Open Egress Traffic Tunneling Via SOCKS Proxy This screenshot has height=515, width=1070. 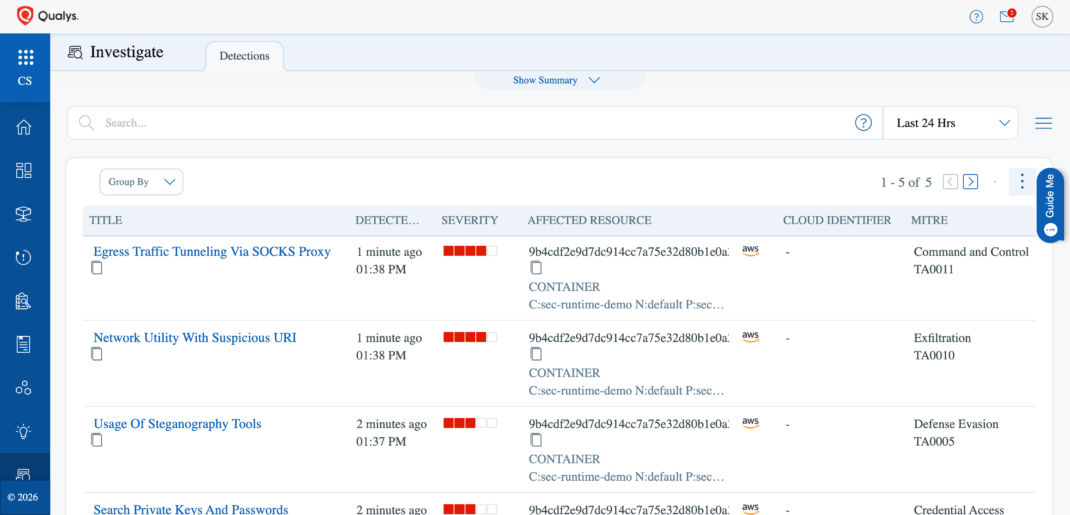(x=212, y=252)
